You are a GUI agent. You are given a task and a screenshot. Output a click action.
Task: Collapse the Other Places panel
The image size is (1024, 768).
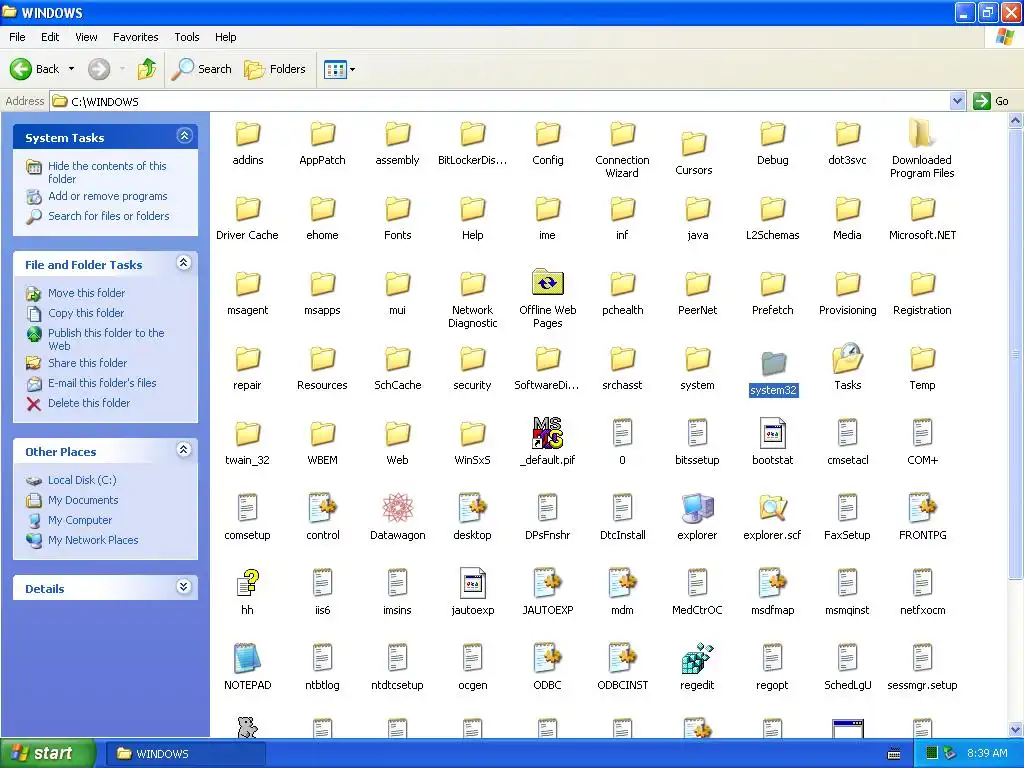pos(184,449)
